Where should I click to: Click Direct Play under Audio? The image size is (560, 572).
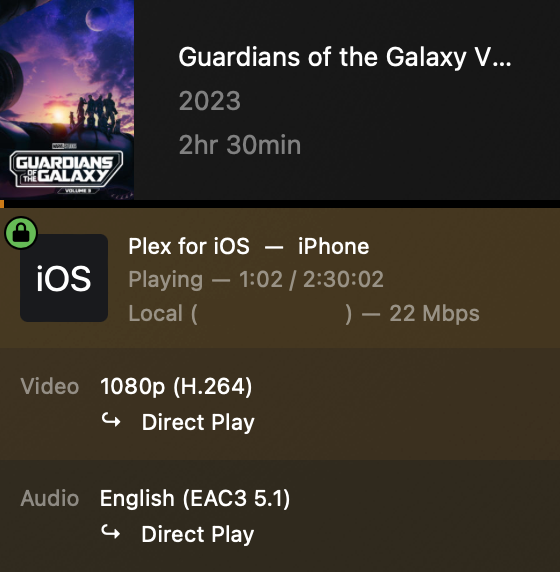coord(198,534)
